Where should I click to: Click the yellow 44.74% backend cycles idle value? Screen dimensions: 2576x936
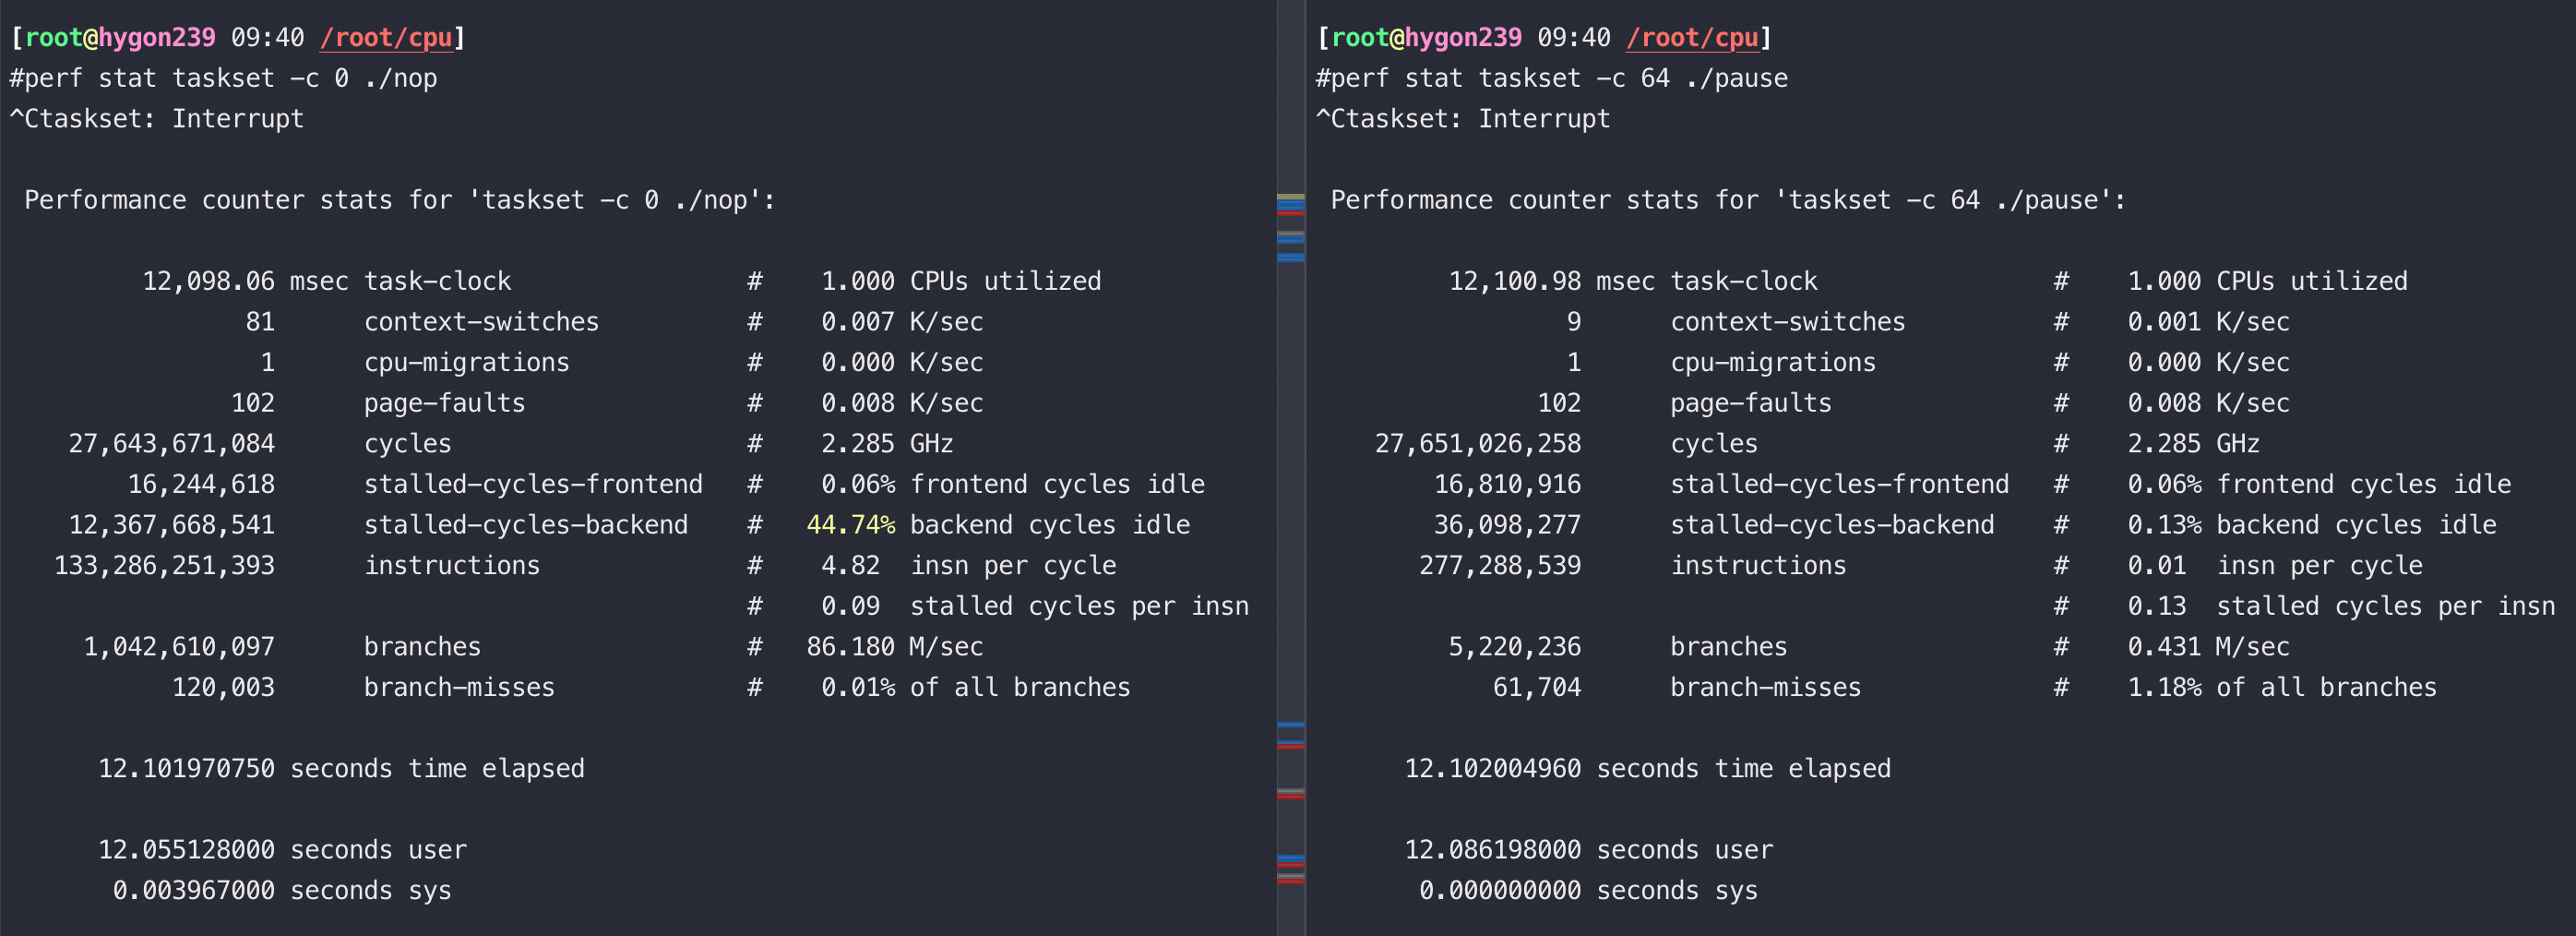[850, 525]
